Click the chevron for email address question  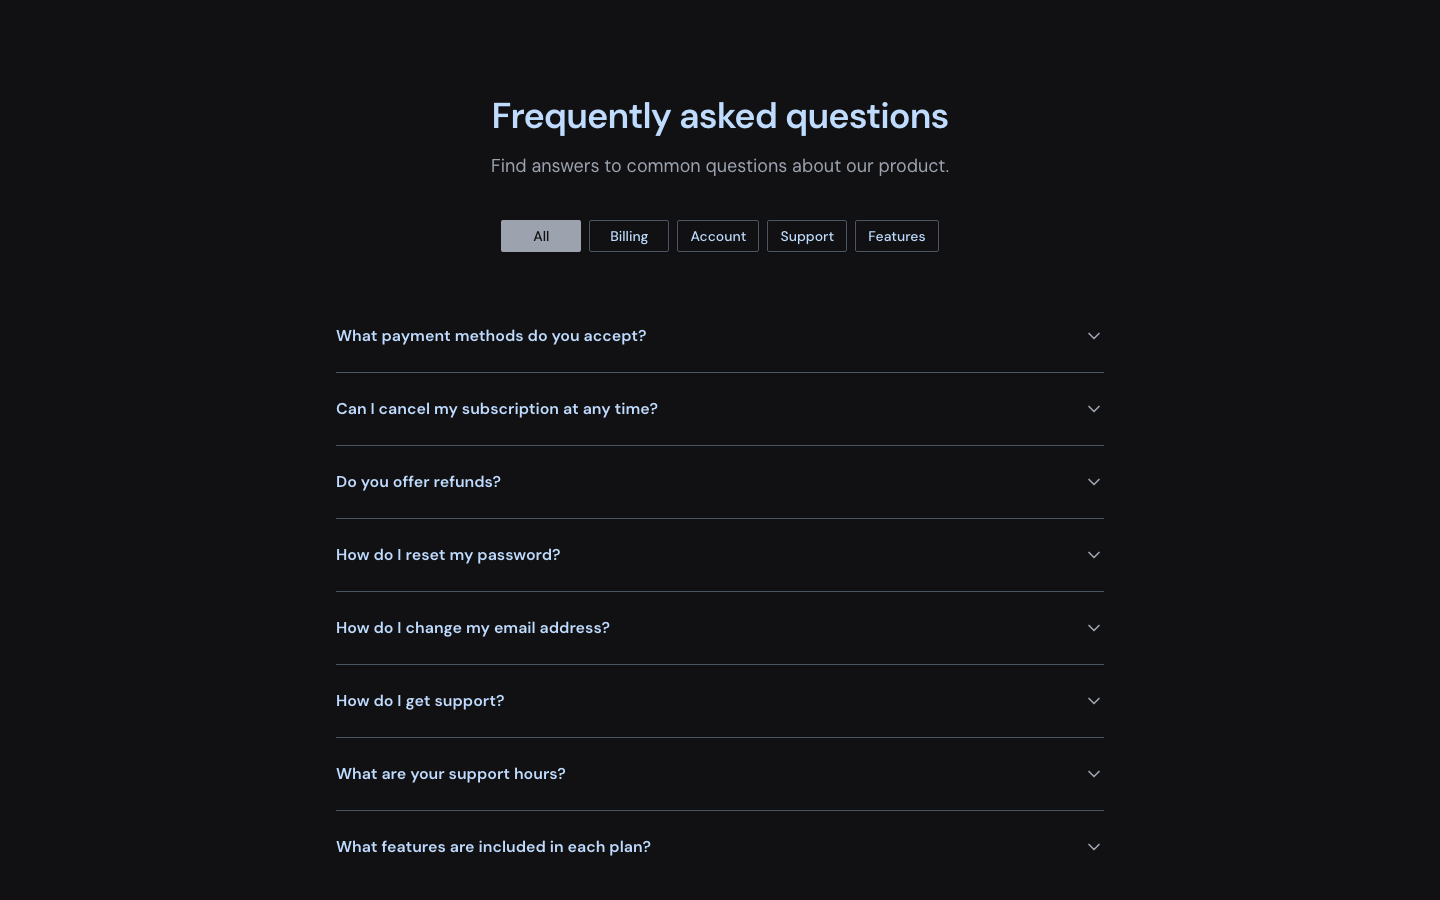[1094, 628]
